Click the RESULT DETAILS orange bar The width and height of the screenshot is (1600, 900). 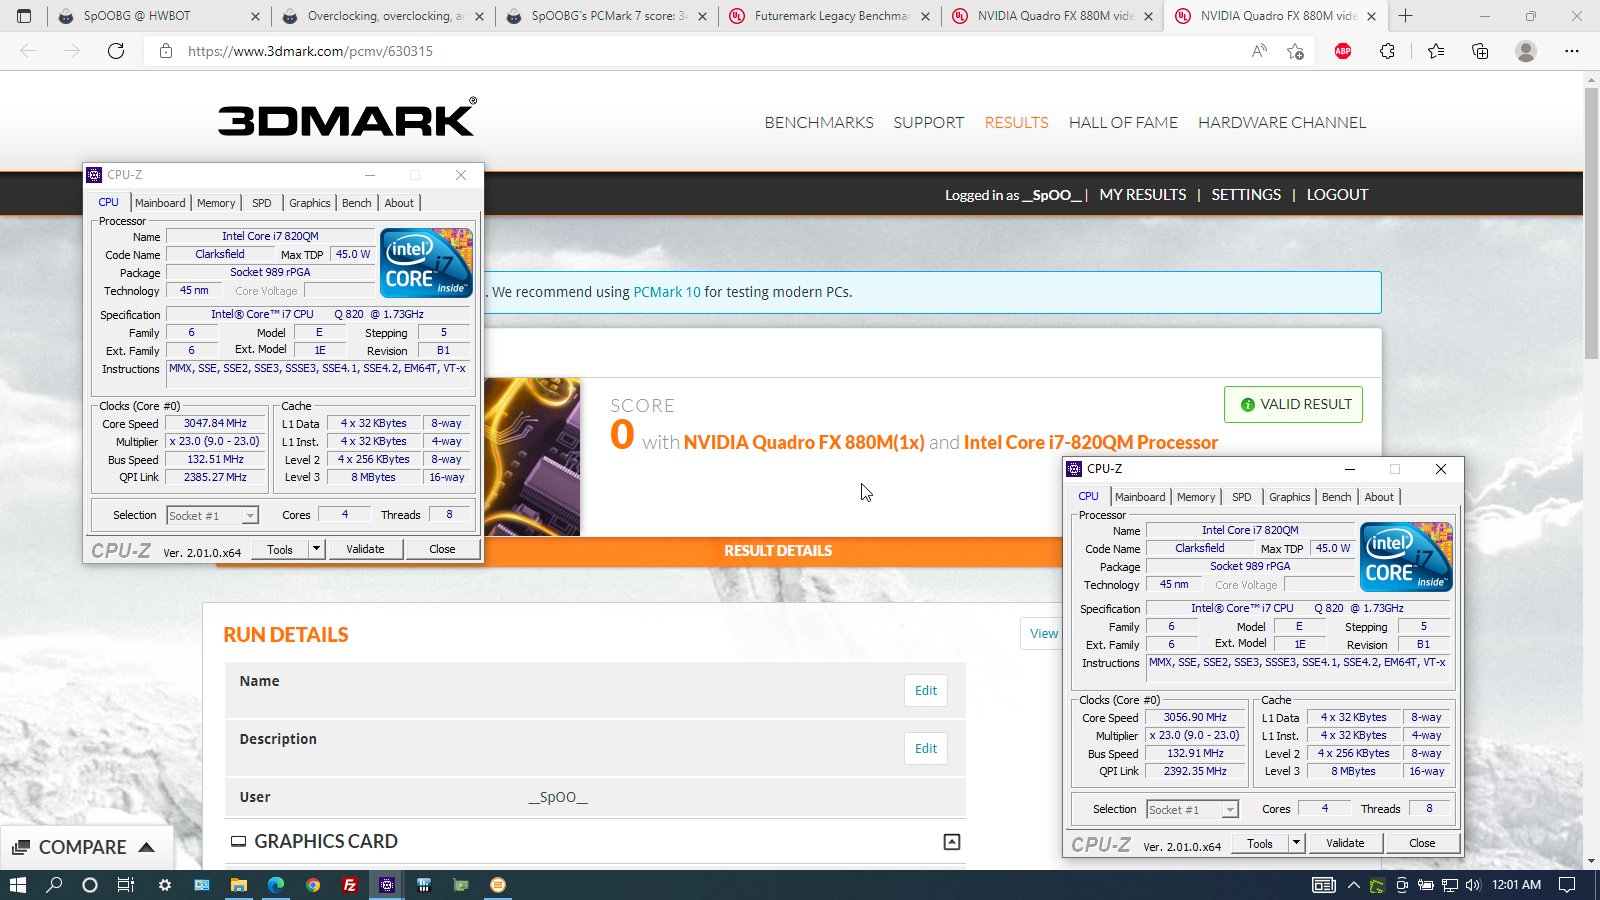point(778,551)
